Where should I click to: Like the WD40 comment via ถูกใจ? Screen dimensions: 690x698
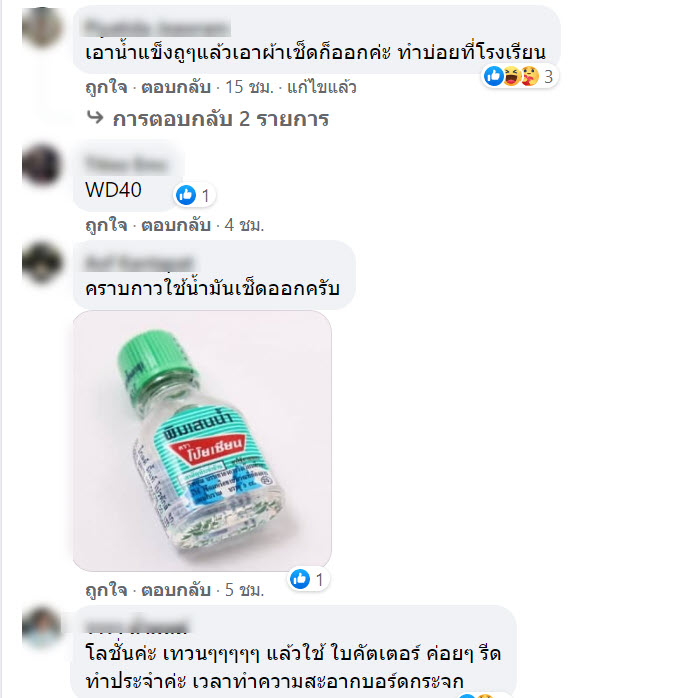point(106,225)
